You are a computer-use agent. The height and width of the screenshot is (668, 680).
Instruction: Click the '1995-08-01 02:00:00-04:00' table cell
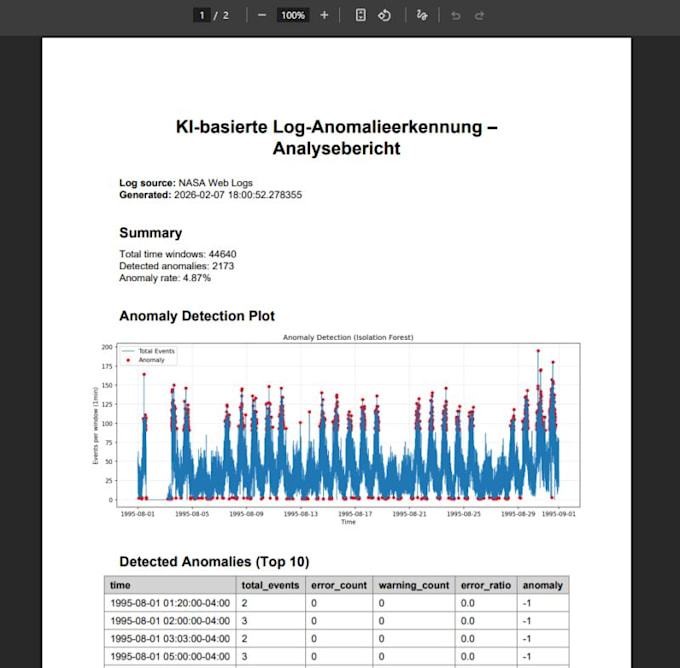coord(170,621)
